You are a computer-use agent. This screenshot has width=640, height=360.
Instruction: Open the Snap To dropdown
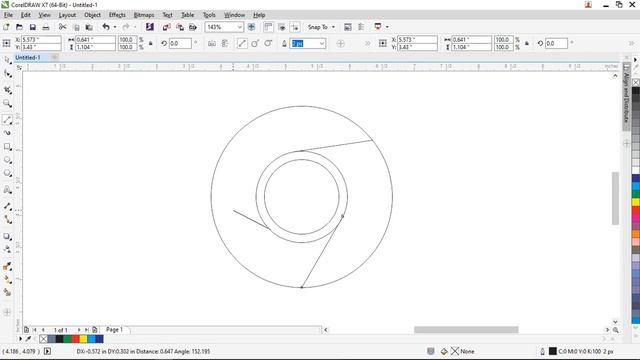tap(321, 27)
